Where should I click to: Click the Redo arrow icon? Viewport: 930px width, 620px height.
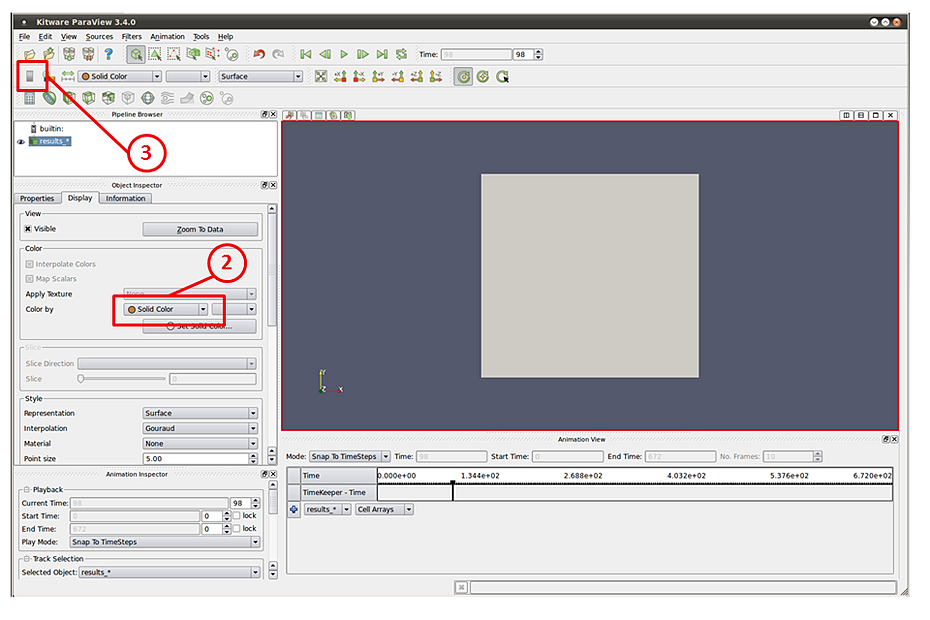pyautogui.click(x=278, y=55)
